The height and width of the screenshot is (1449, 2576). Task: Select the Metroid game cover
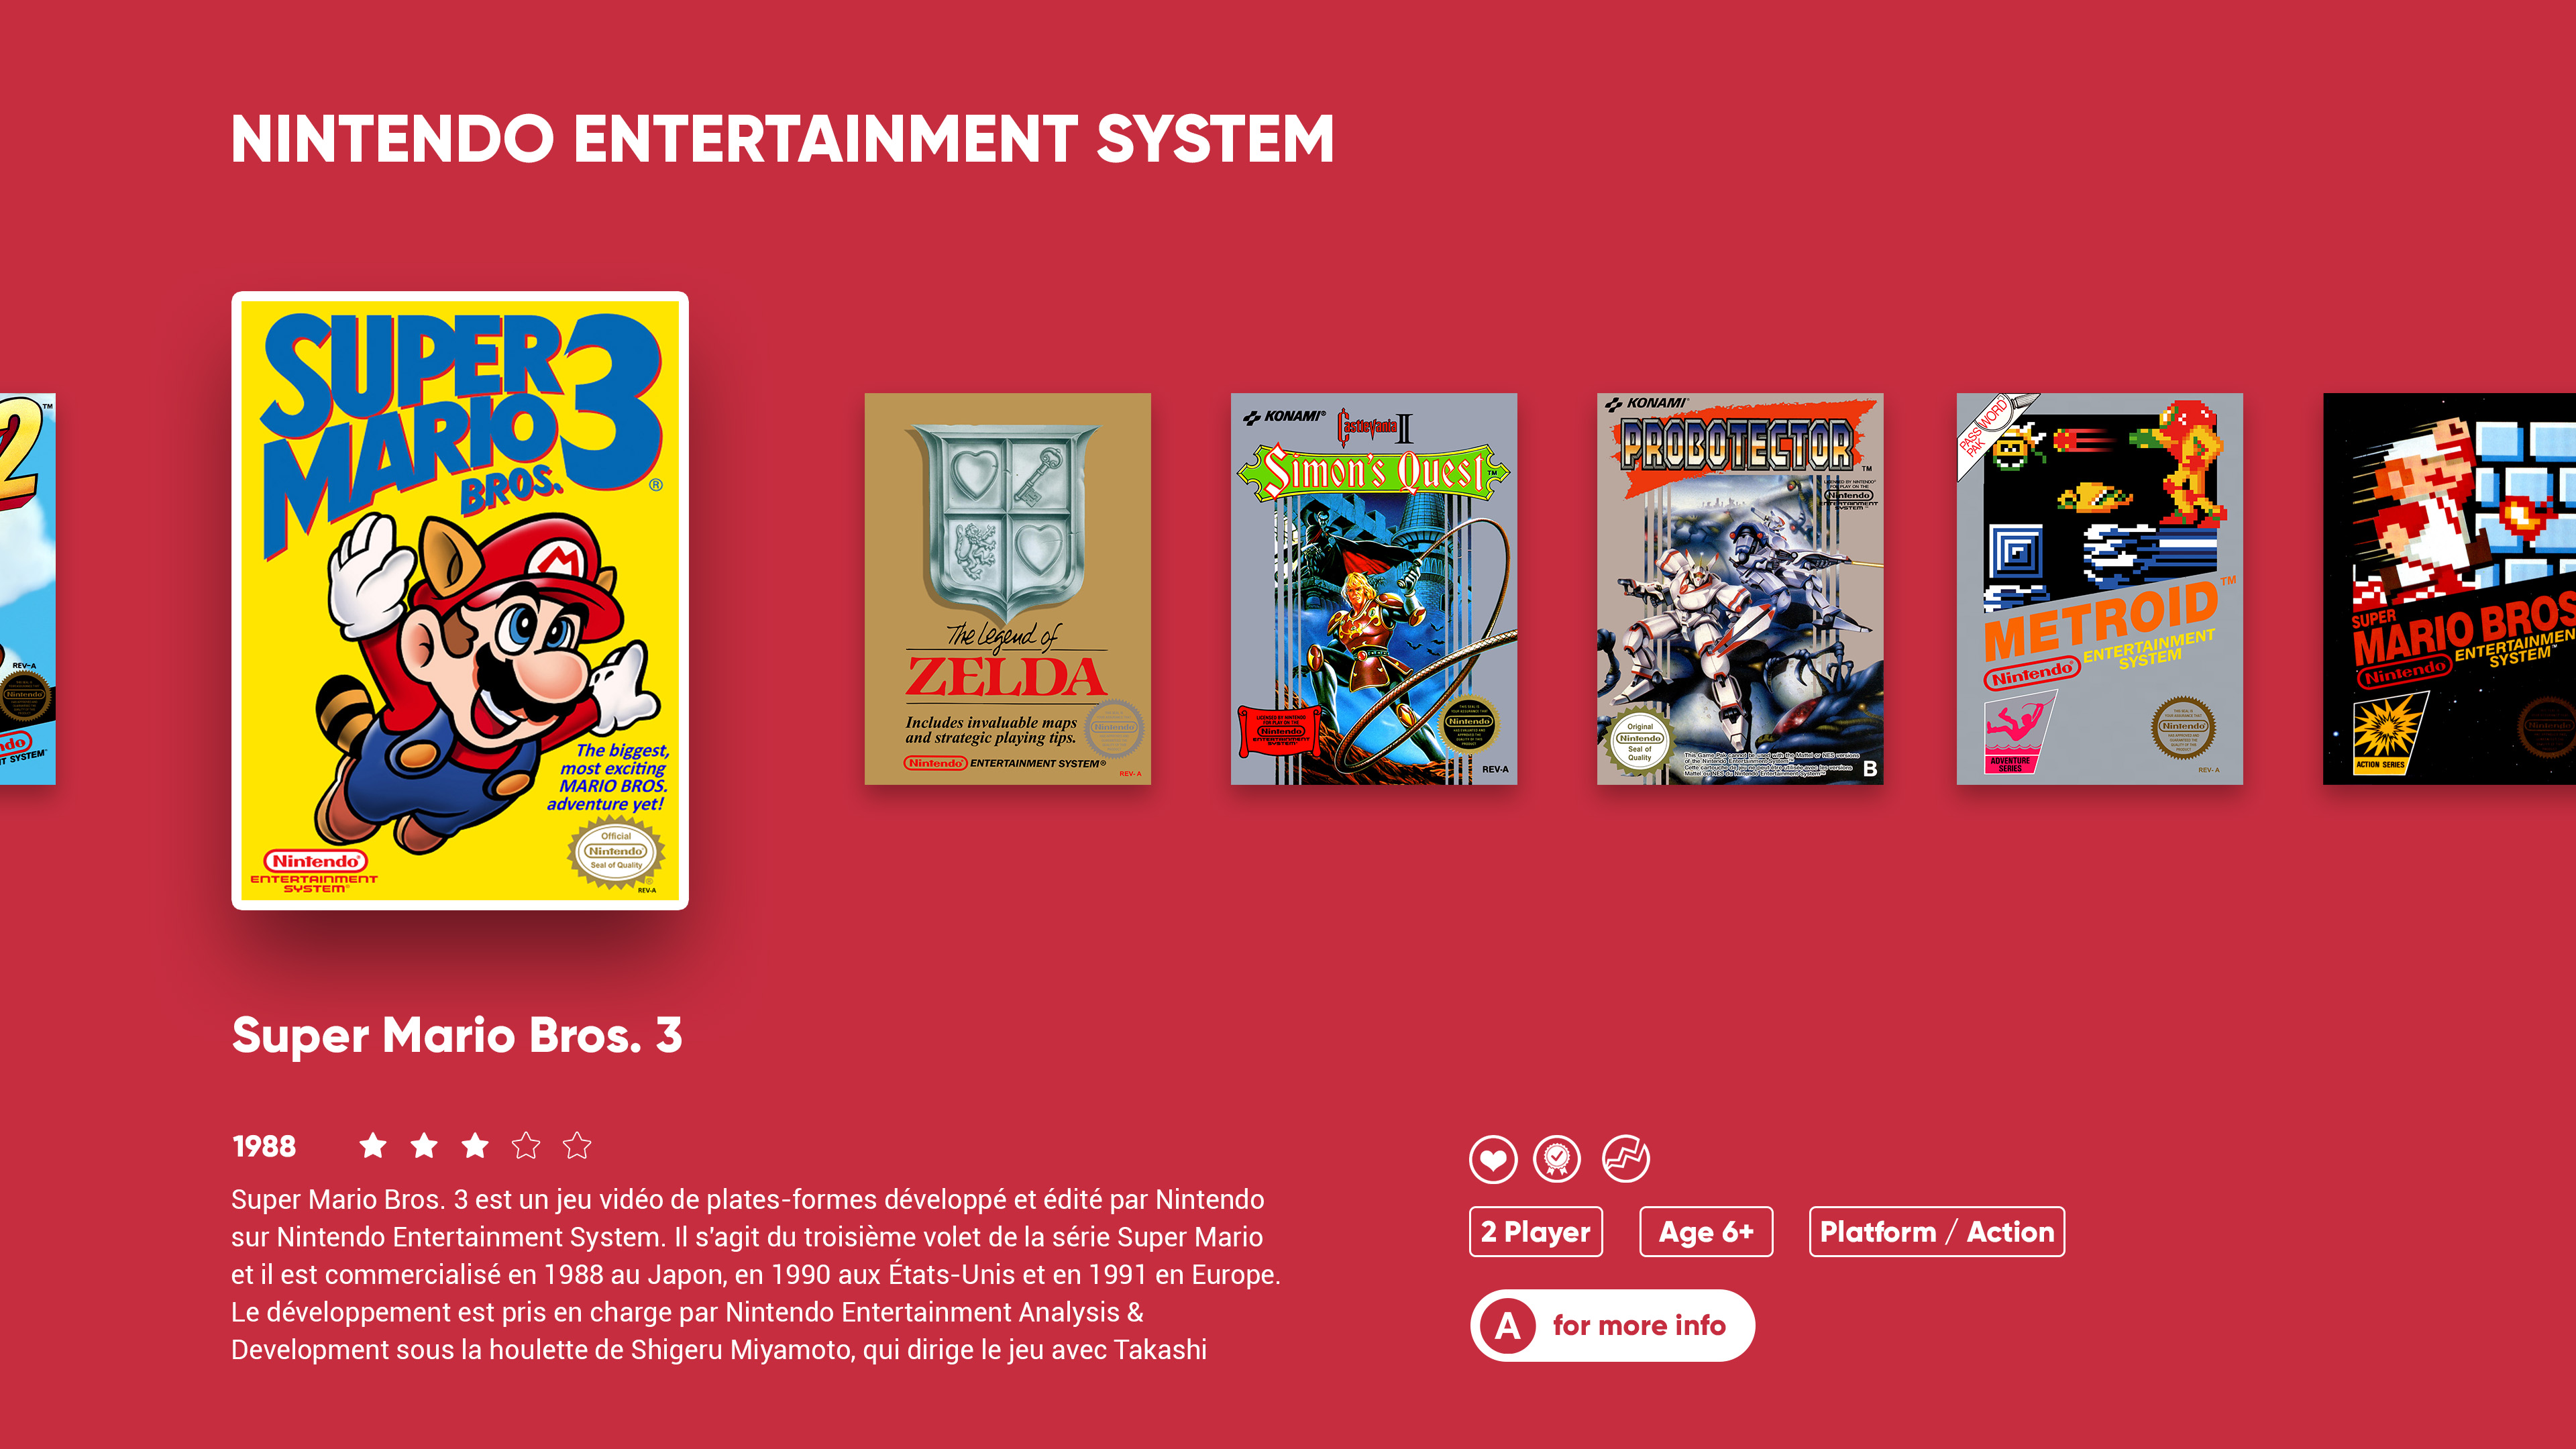(x=2100, y=589)
